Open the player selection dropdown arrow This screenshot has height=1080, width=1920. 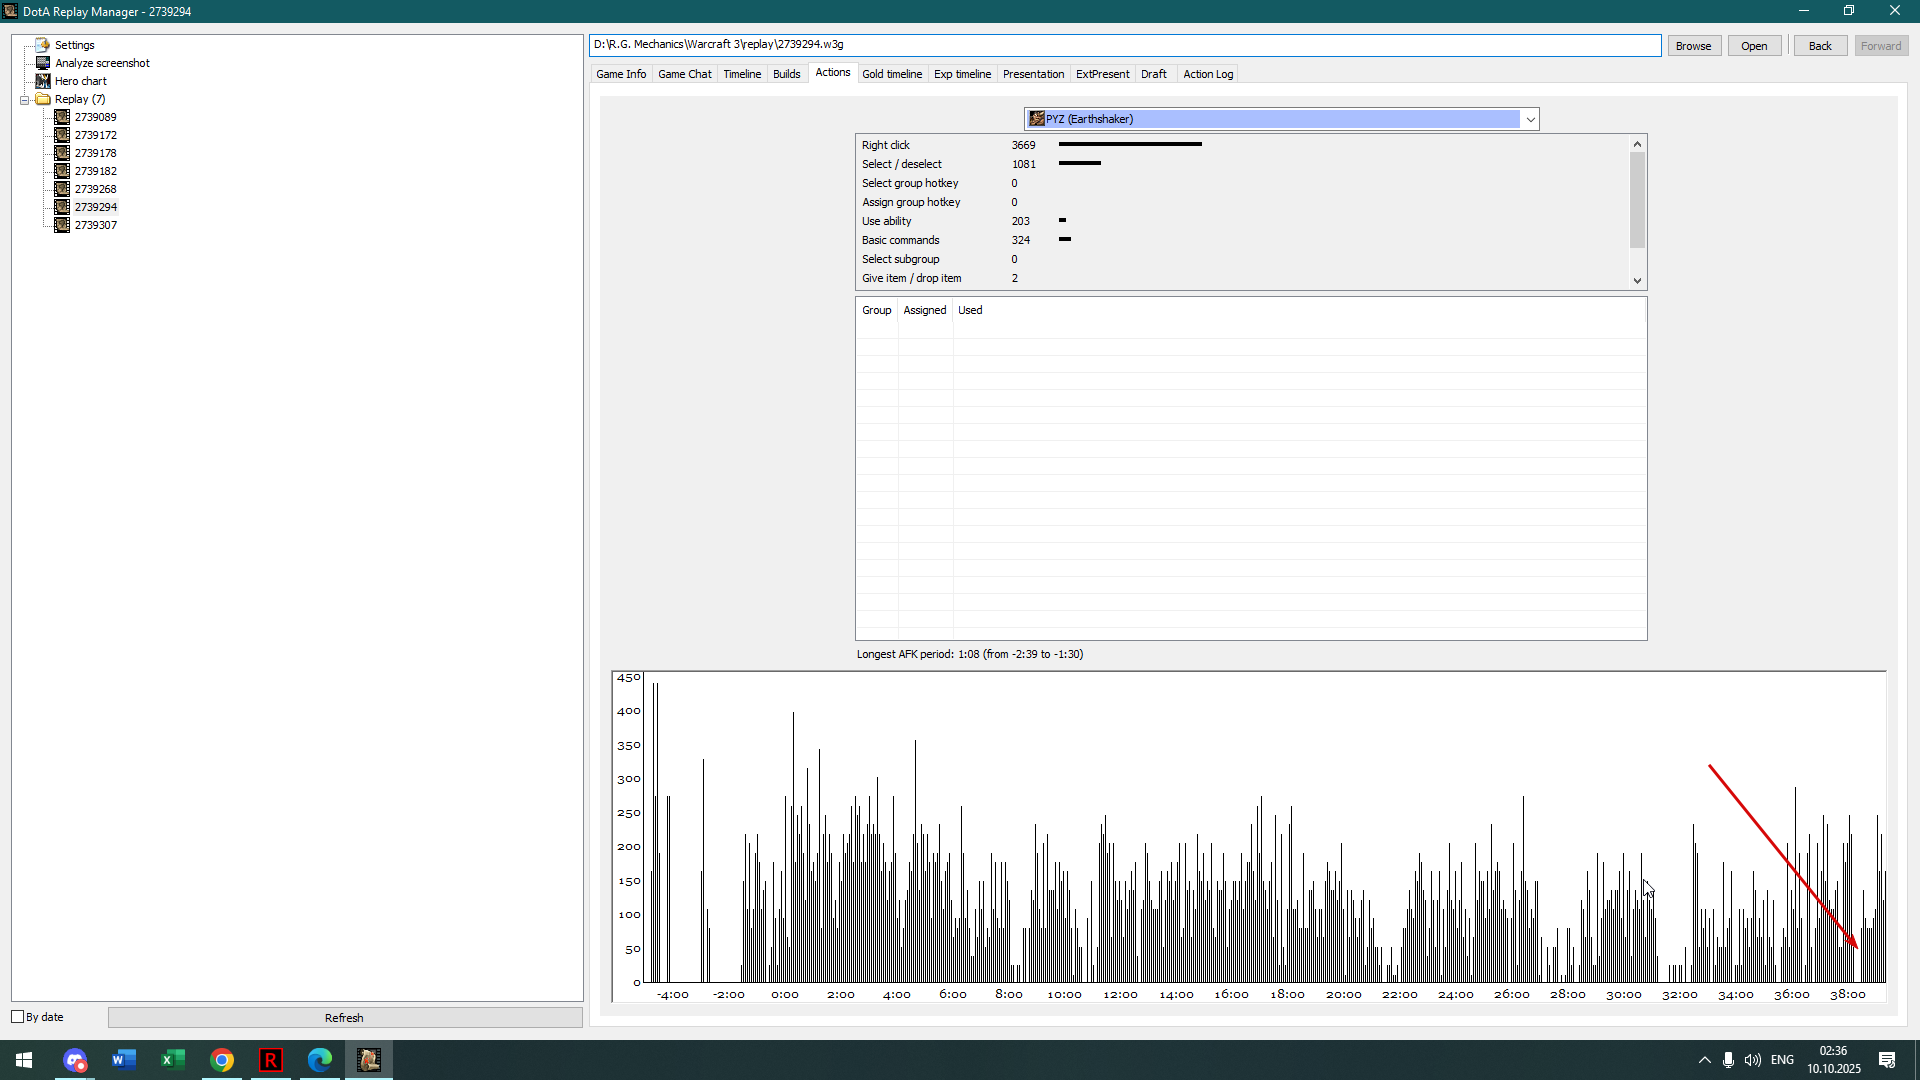(1530, 120)
